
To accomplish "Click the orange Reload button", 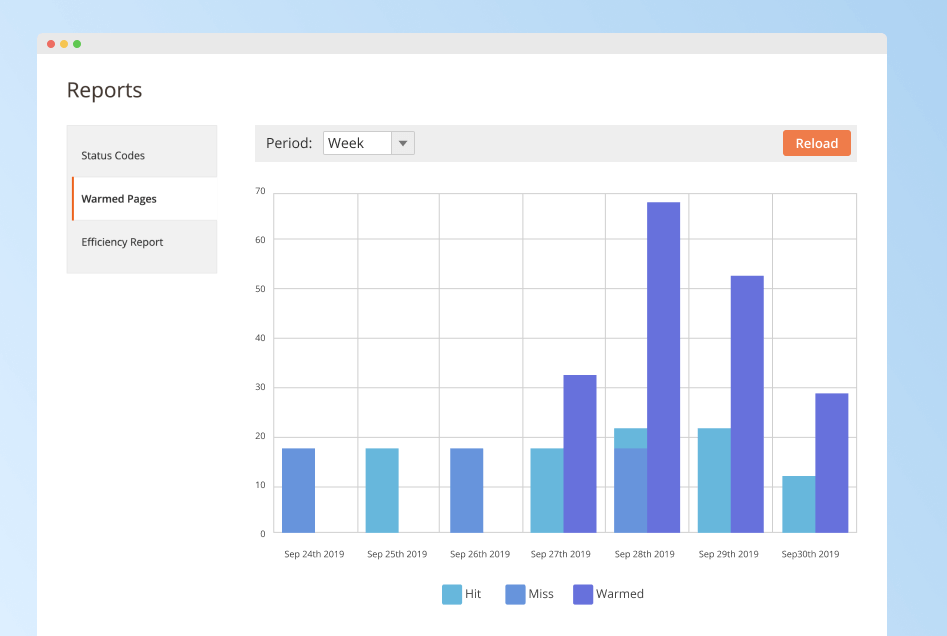I will tap(816, 143).
